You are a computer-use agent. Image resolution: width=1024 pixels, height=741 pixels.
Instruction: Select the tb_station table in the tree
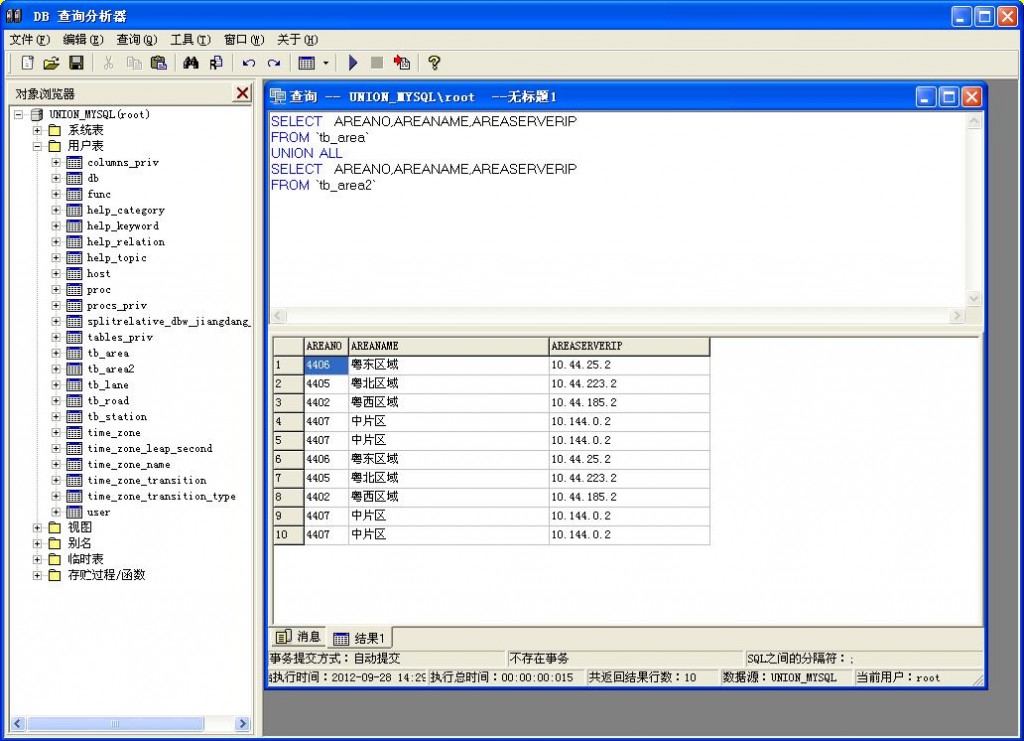tap(116, 417)
